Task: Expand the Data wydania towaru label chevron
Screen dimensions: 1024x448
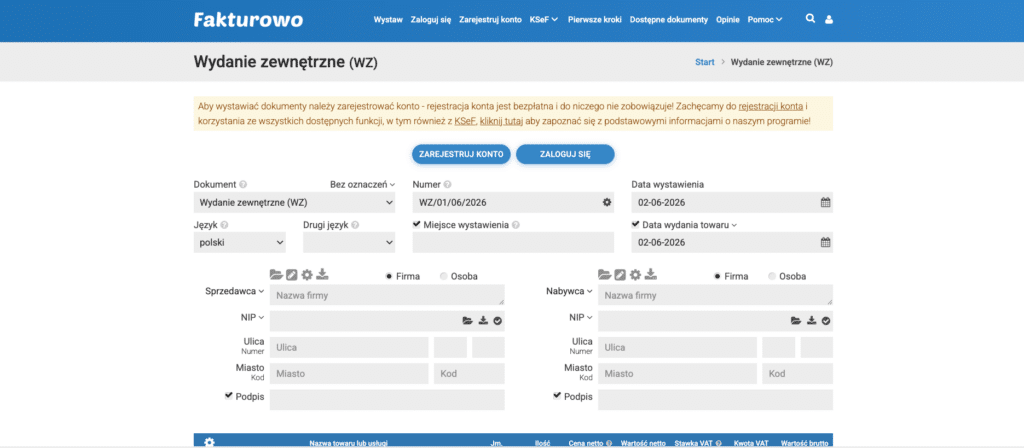Action: click(x=734, y=225)
